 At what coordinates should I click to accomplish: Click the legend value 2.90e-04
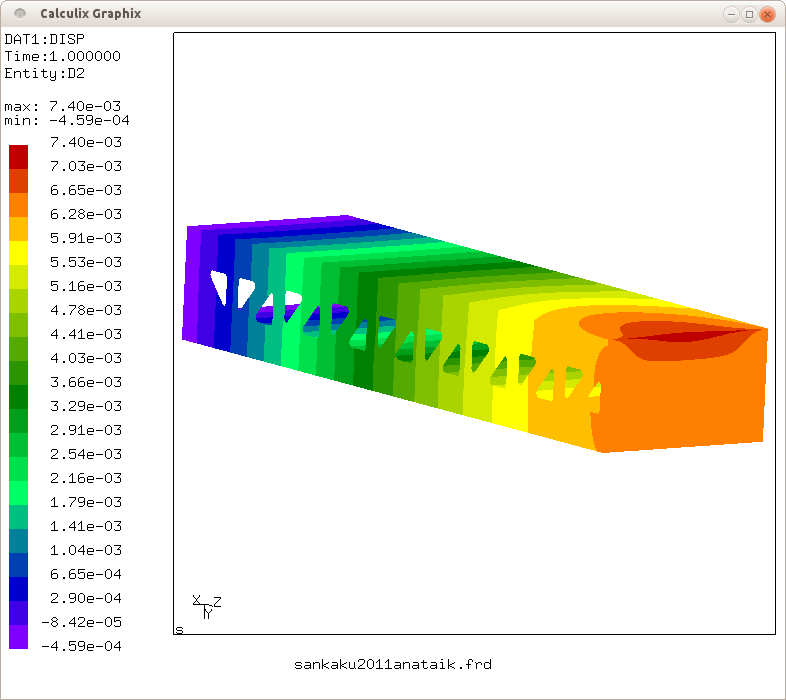point(86,598)
